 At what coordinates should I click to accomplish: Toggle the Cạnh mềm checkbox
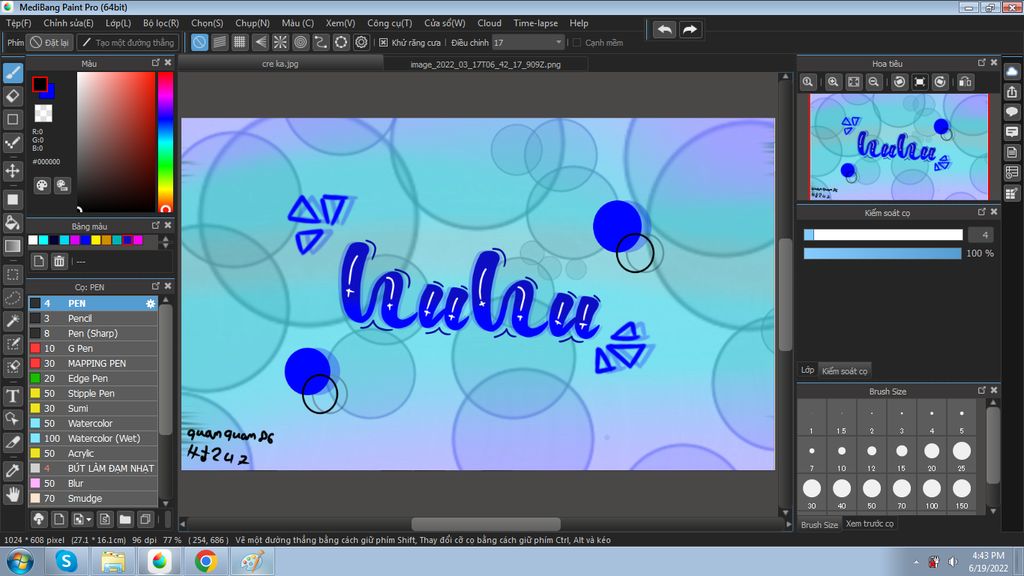click(x=577, y=42)
